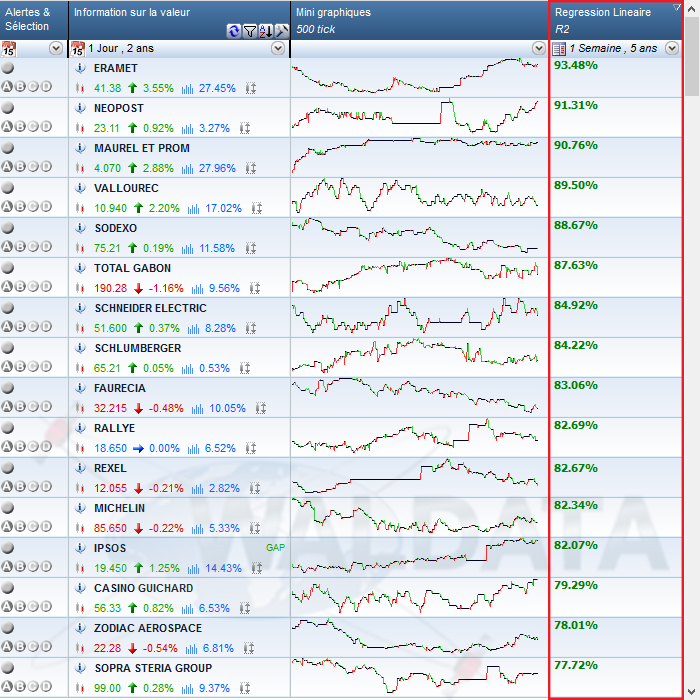Click the 'Alertes & Sélection' column header
The height and width of the screenshot is (700, 700).
pyautogui.click(x=34, y=20)
